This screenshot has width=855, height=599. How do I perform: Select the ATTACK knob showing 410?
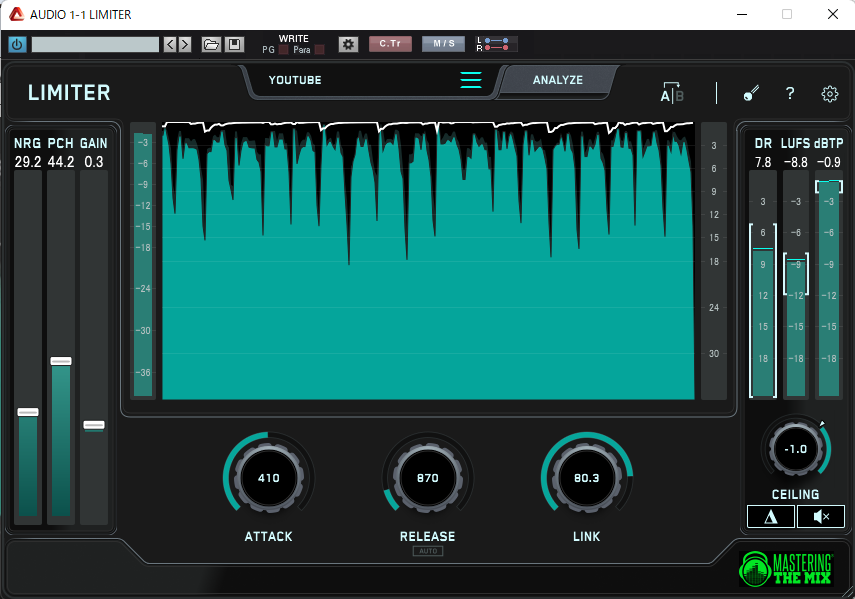pyautogui.click(x=268, y=478)
